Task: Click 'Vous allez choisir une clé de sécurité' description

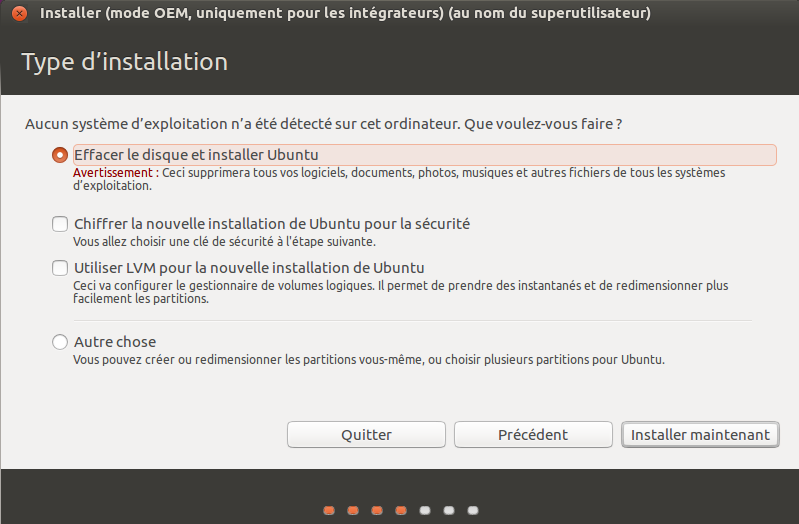Action: click(x=224, y=242)
